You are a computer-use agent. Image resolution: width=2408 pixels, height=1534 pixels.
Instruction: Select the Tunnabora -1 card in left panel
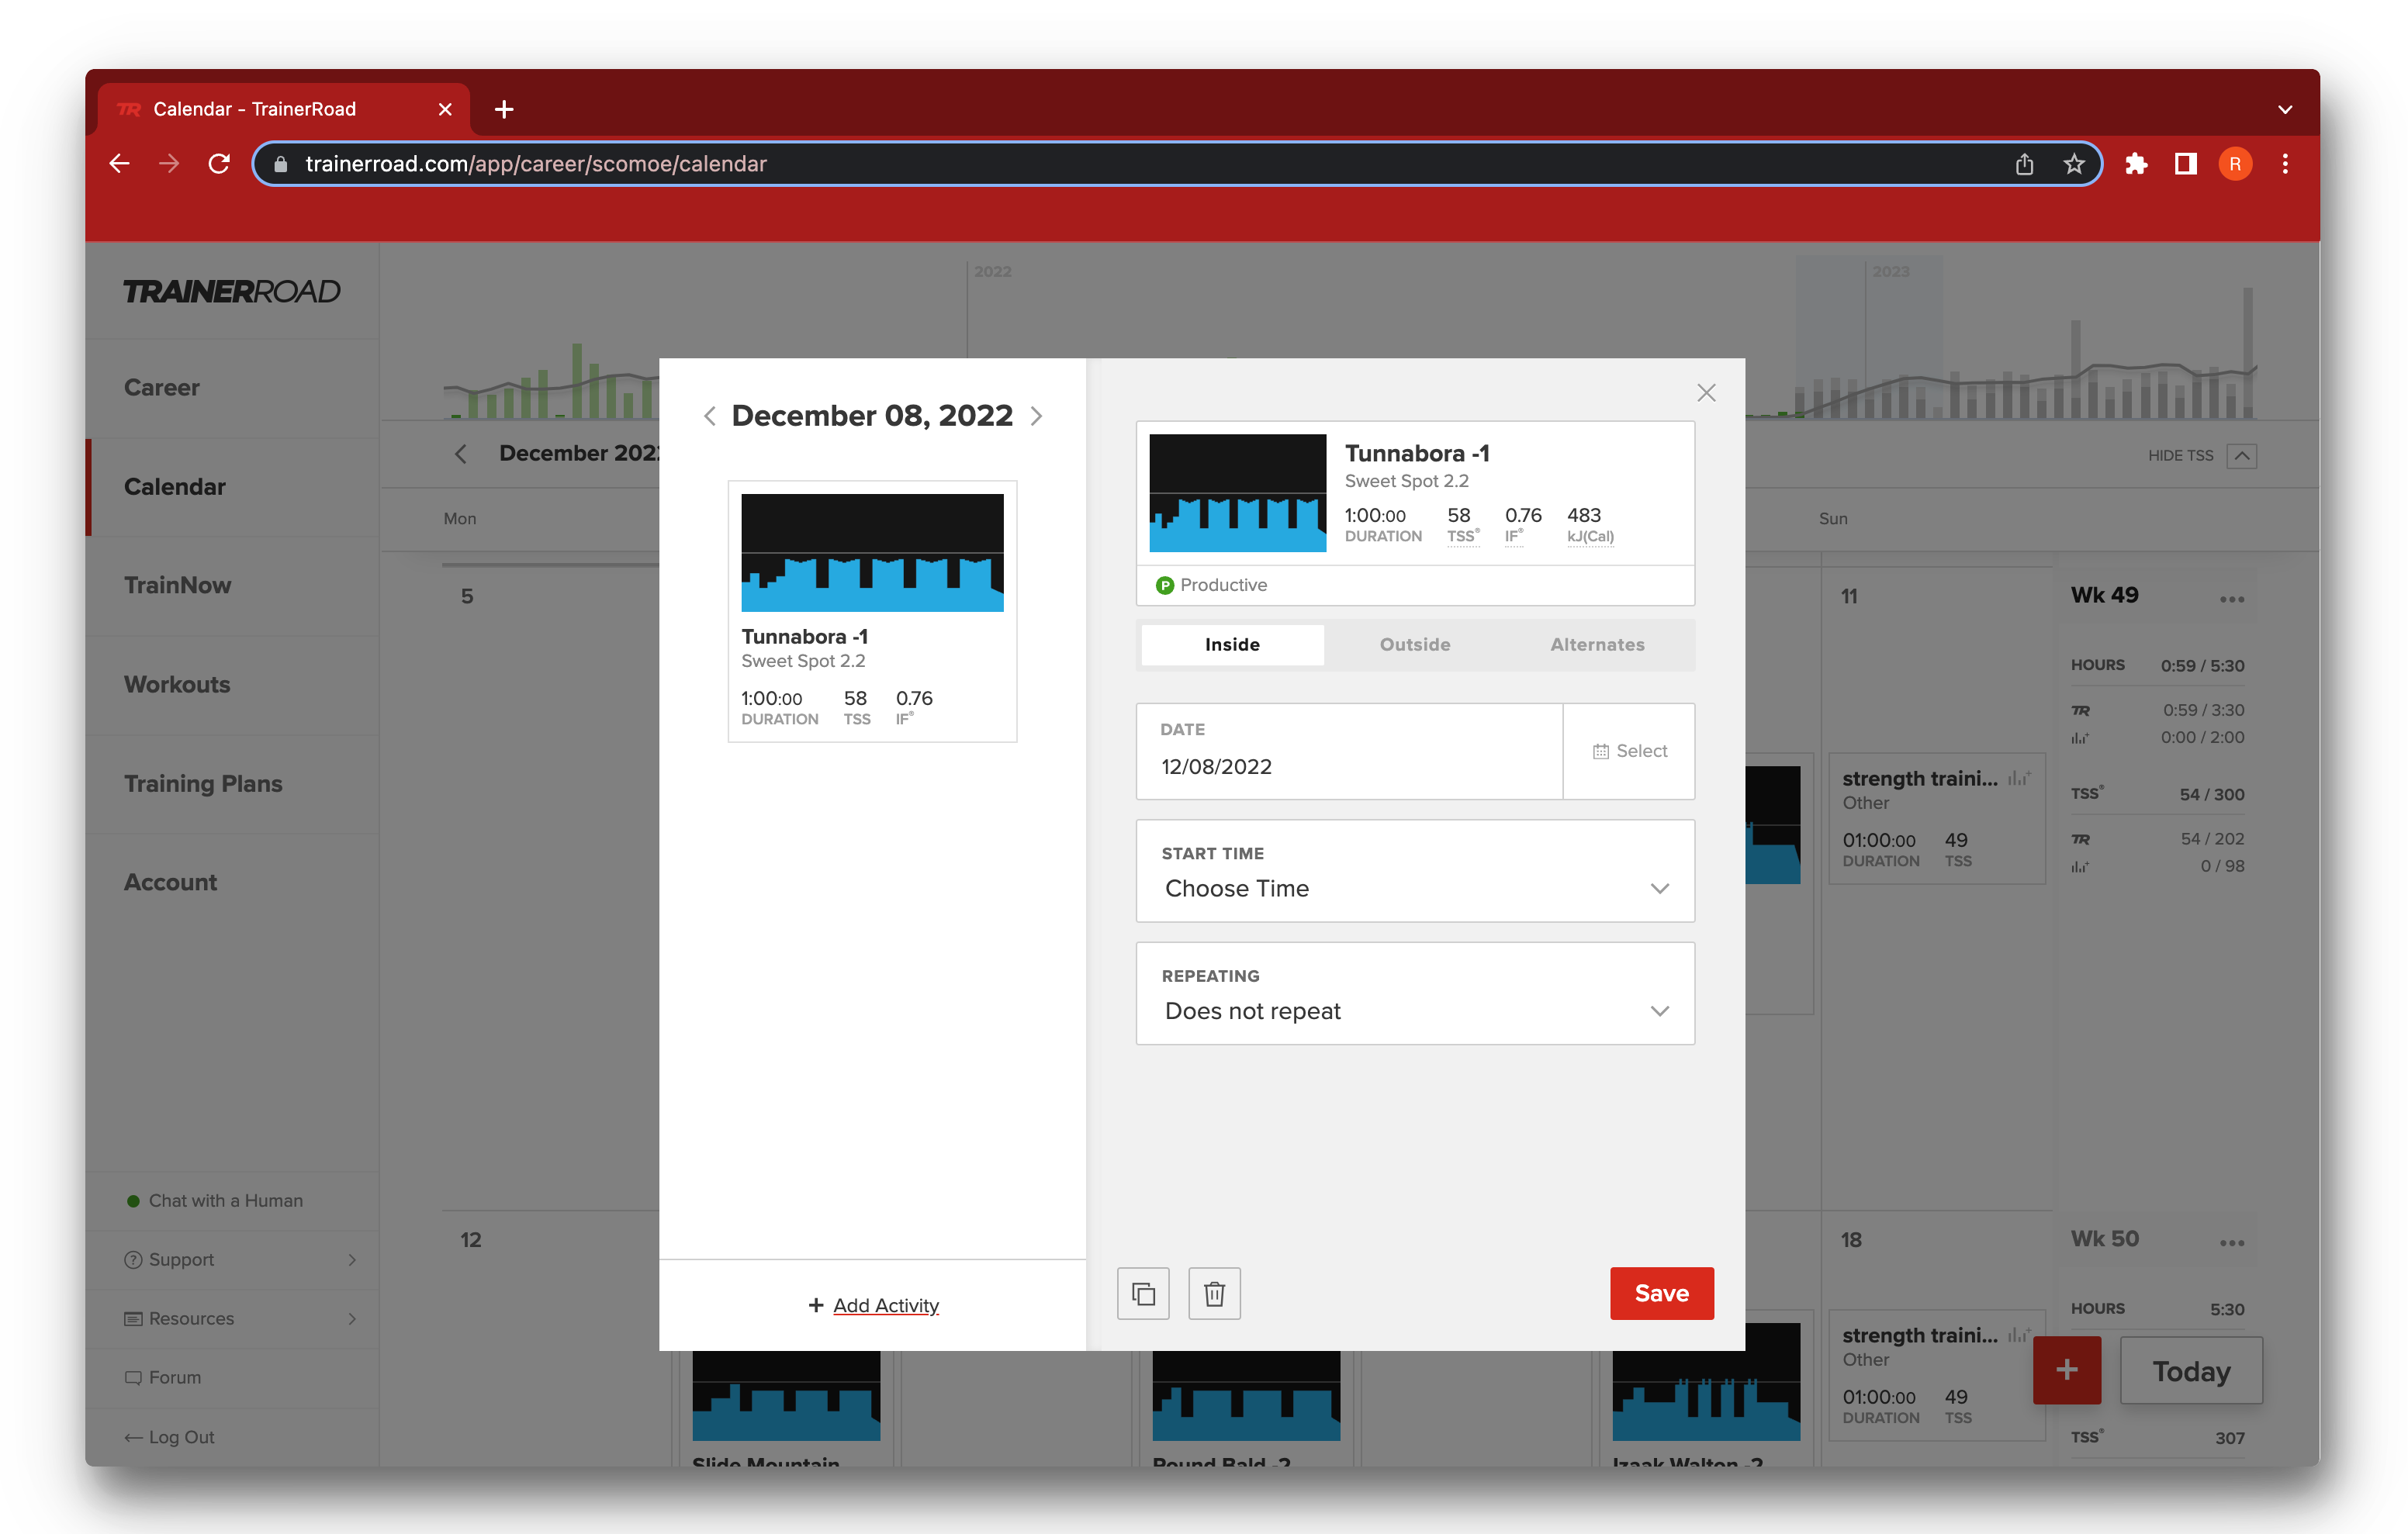point(872,612)
